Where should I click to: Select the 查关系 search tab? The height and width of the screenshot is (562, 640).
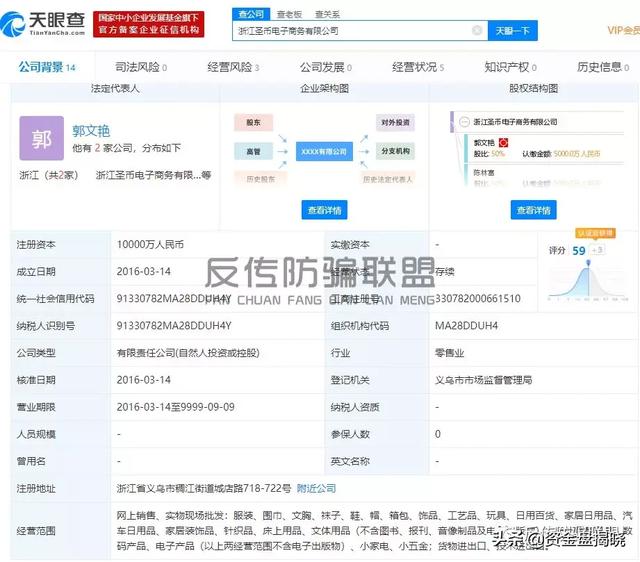pyautogui.click(x=327, y=14)
